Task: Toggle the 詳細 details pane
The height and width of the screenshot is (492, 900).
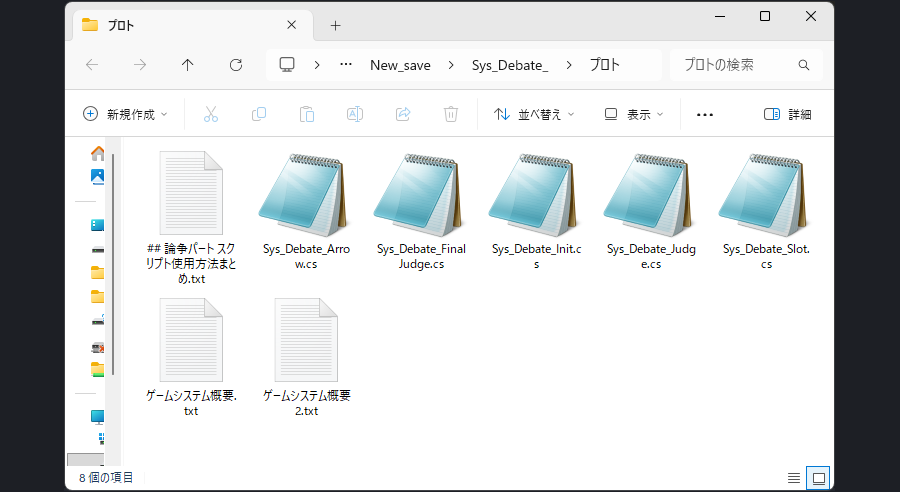Action: tap(787, 114)
